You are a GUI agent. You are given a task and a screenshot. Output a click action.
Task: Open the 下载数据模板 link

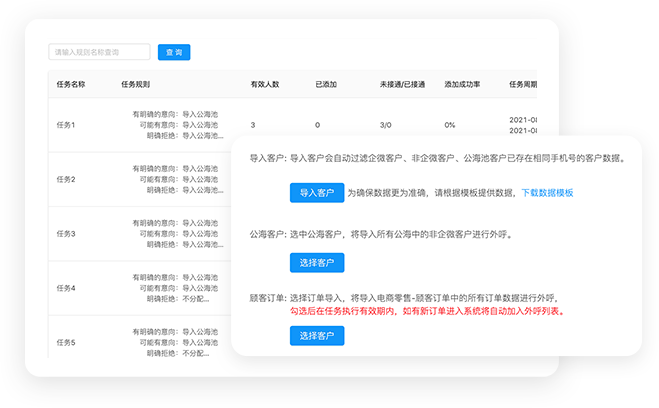(x=547, y=192)
